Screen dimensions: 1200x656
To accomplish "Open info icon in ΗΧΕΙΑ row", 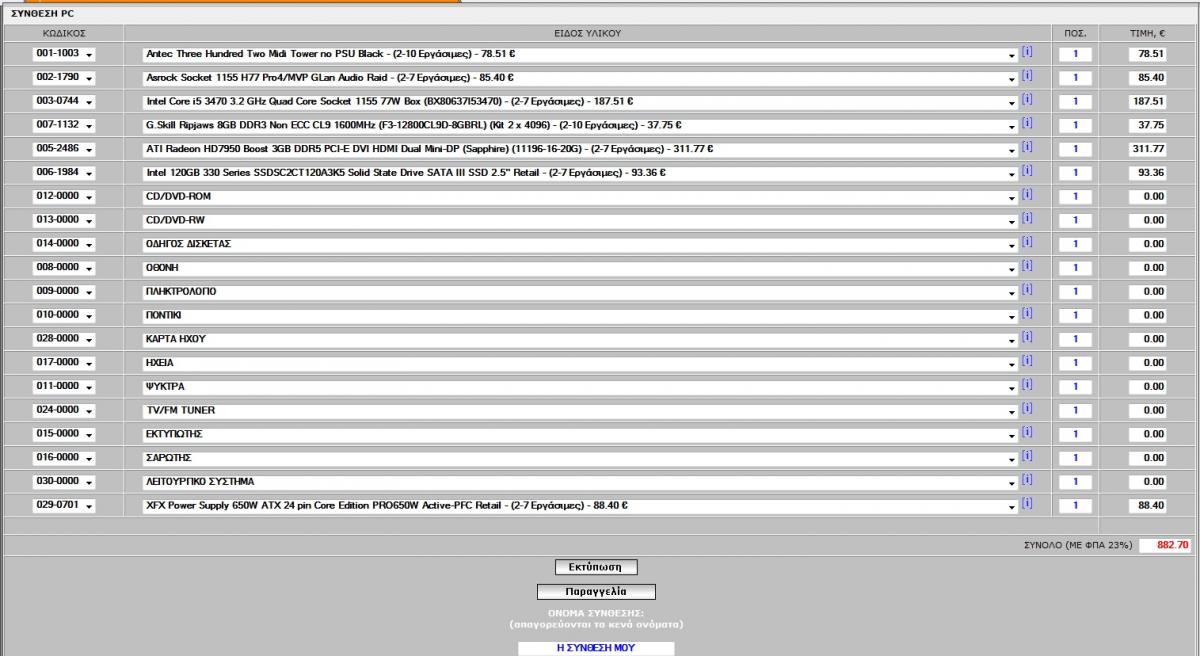I will 1027,362.
